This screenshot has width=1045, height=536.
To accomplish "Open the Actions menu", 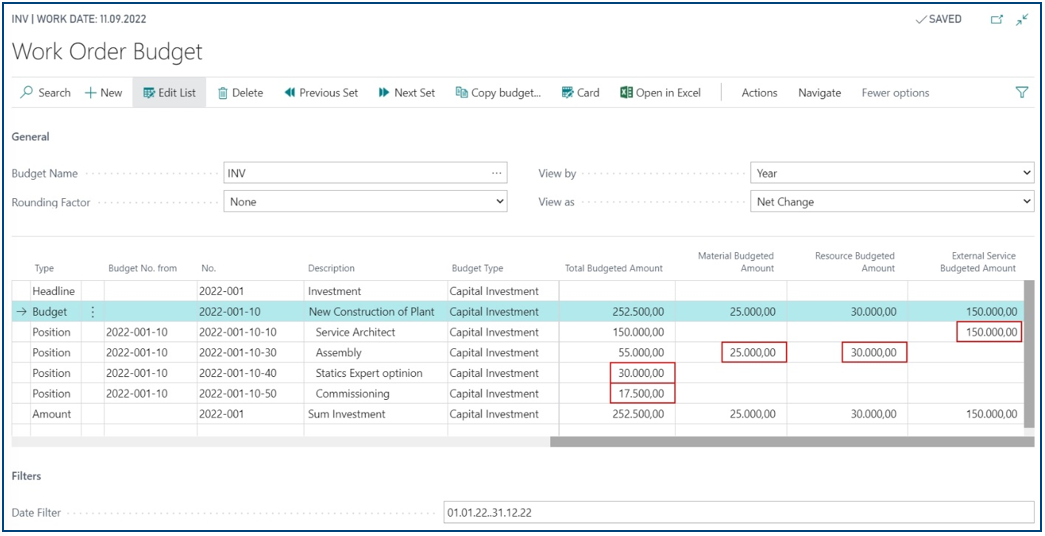I will point(759,93).
